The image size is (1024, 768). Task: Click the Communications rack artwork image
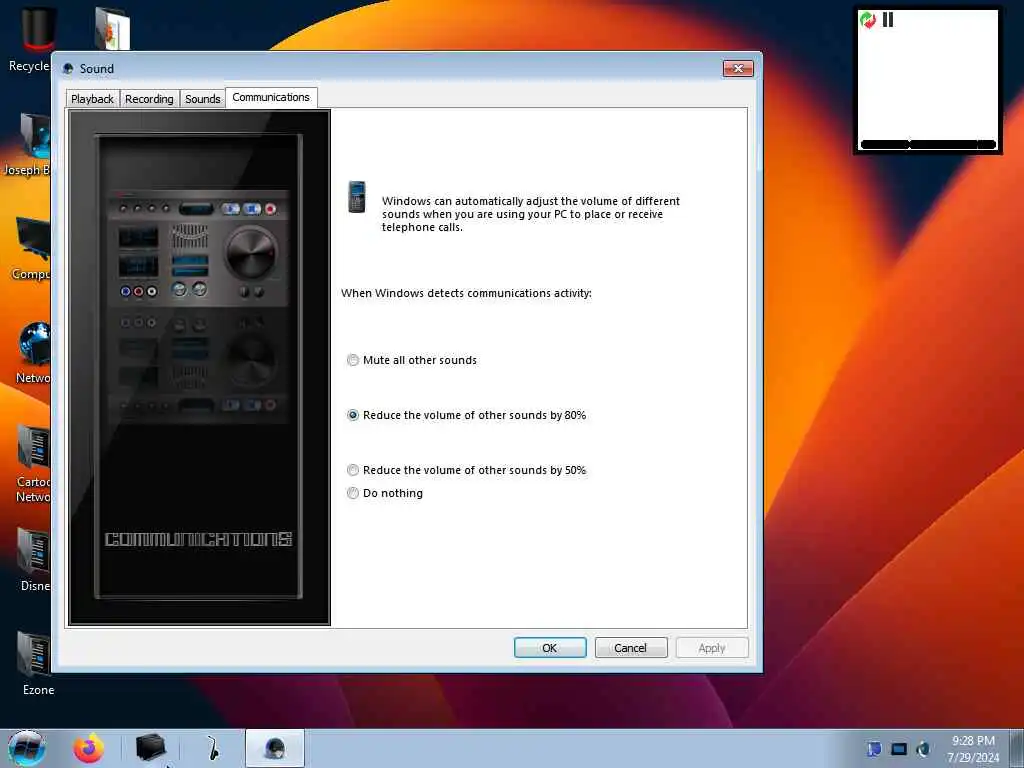click(199, 367)
